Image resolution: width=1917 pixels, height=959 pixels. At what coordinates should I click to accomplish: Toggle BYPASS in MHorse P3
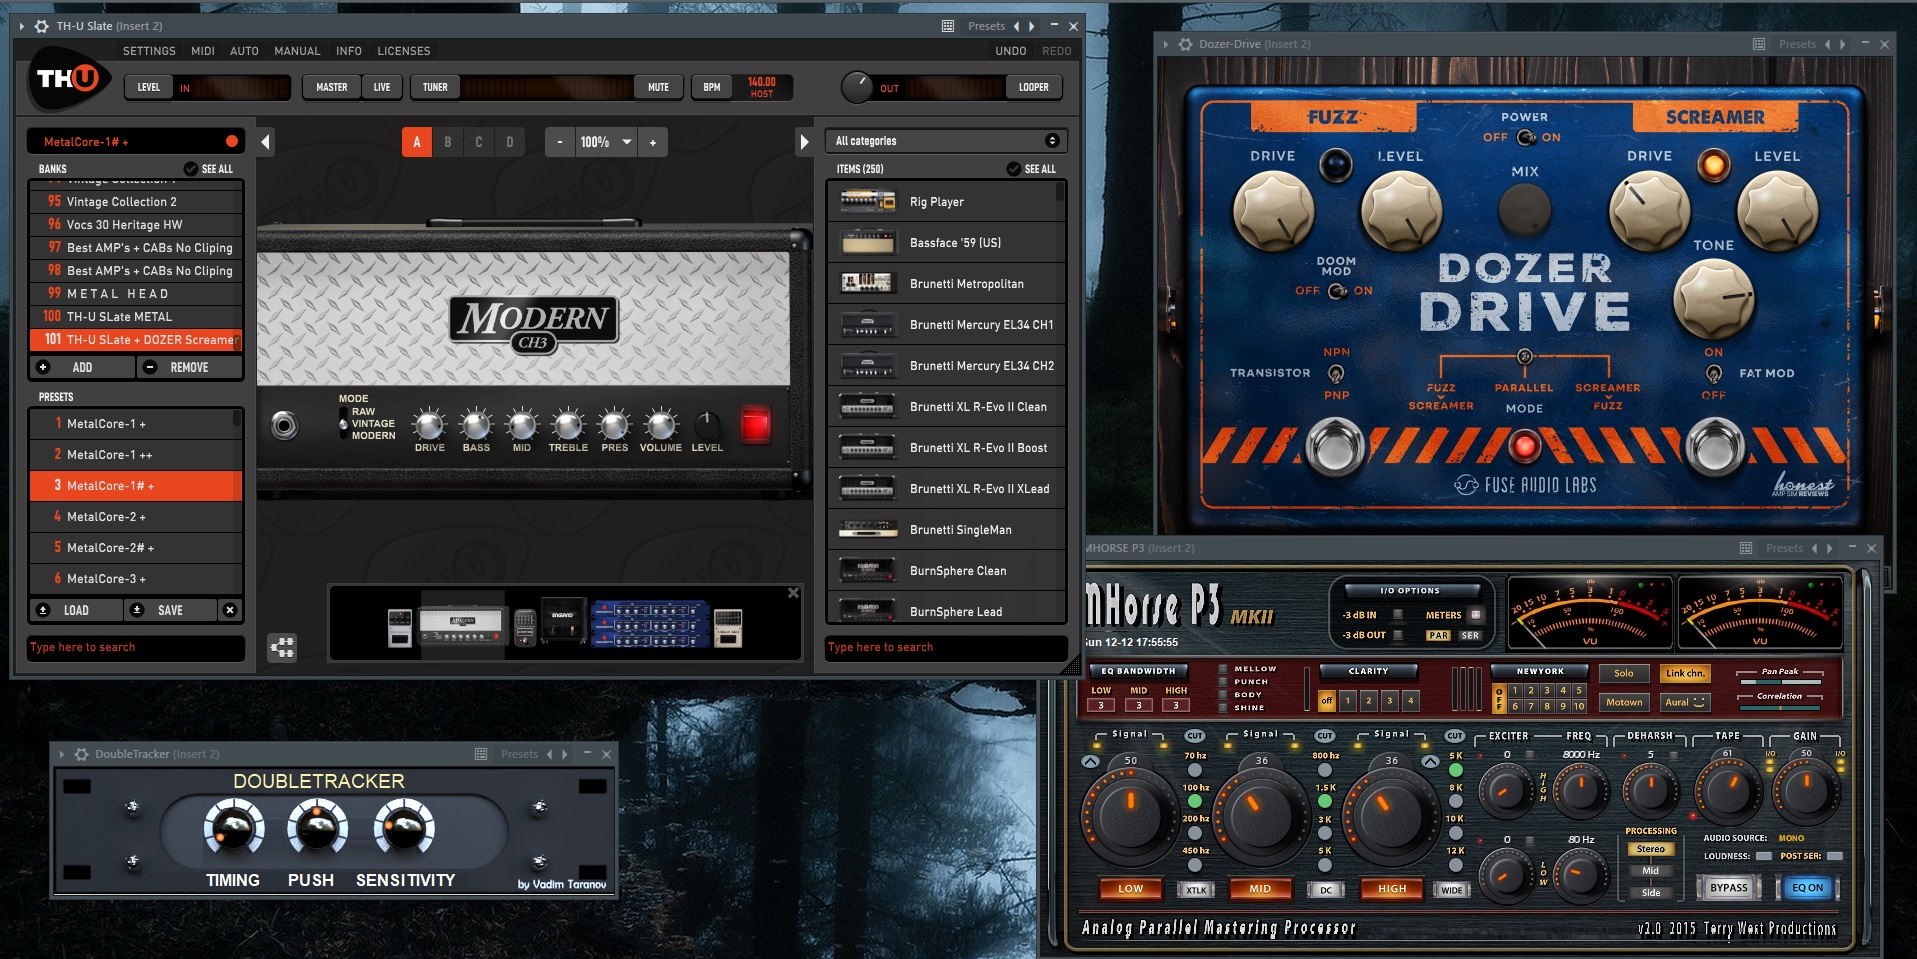1728,888
